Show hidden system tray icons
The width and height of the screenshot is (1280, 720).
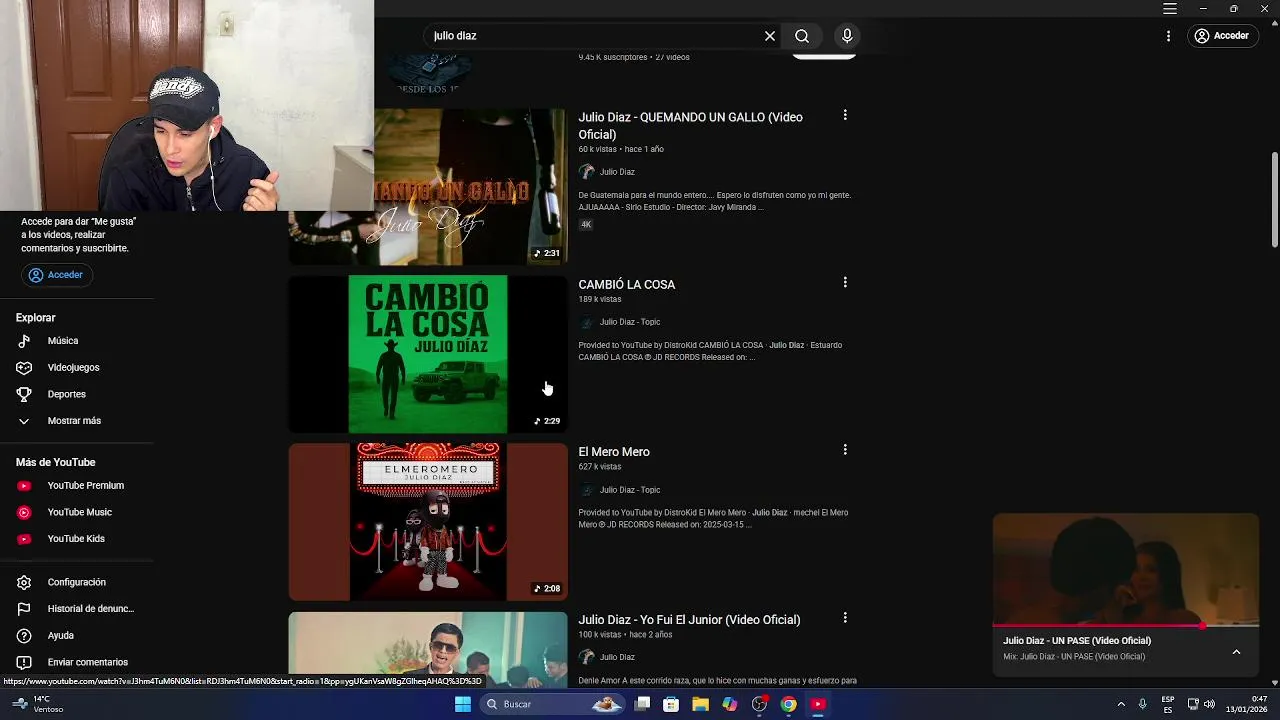pos(1121,704)
